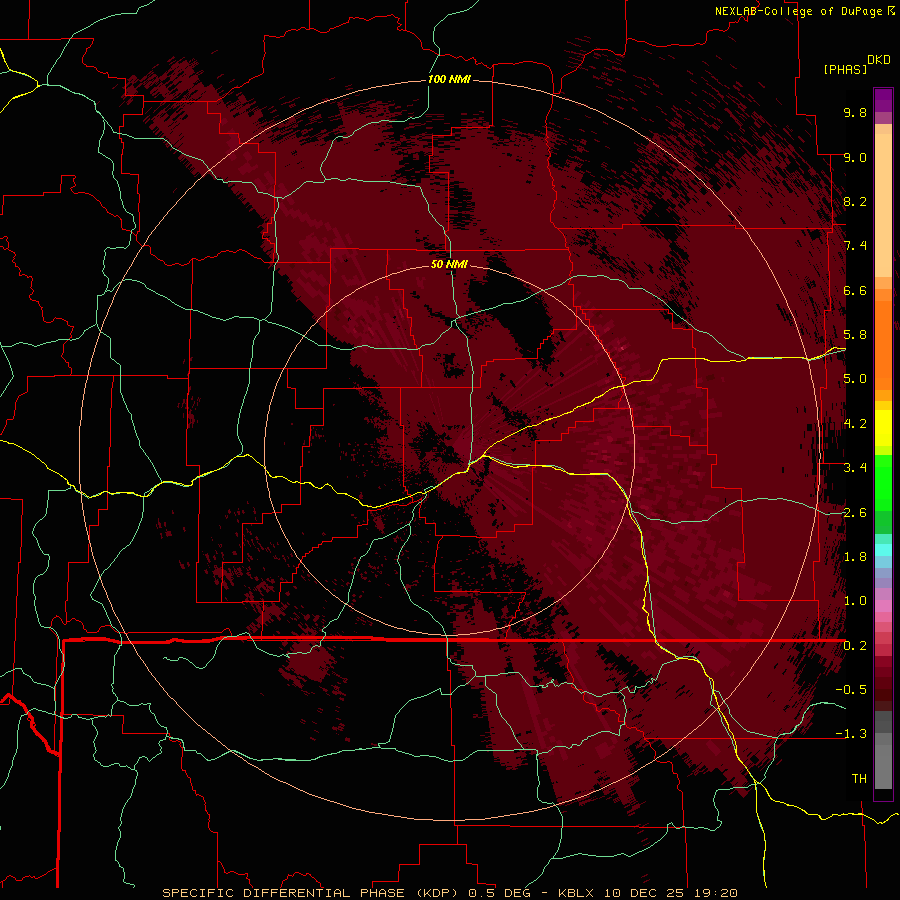Pick the 0.2 legend value

pyautogui.click(x=855, y=646)
